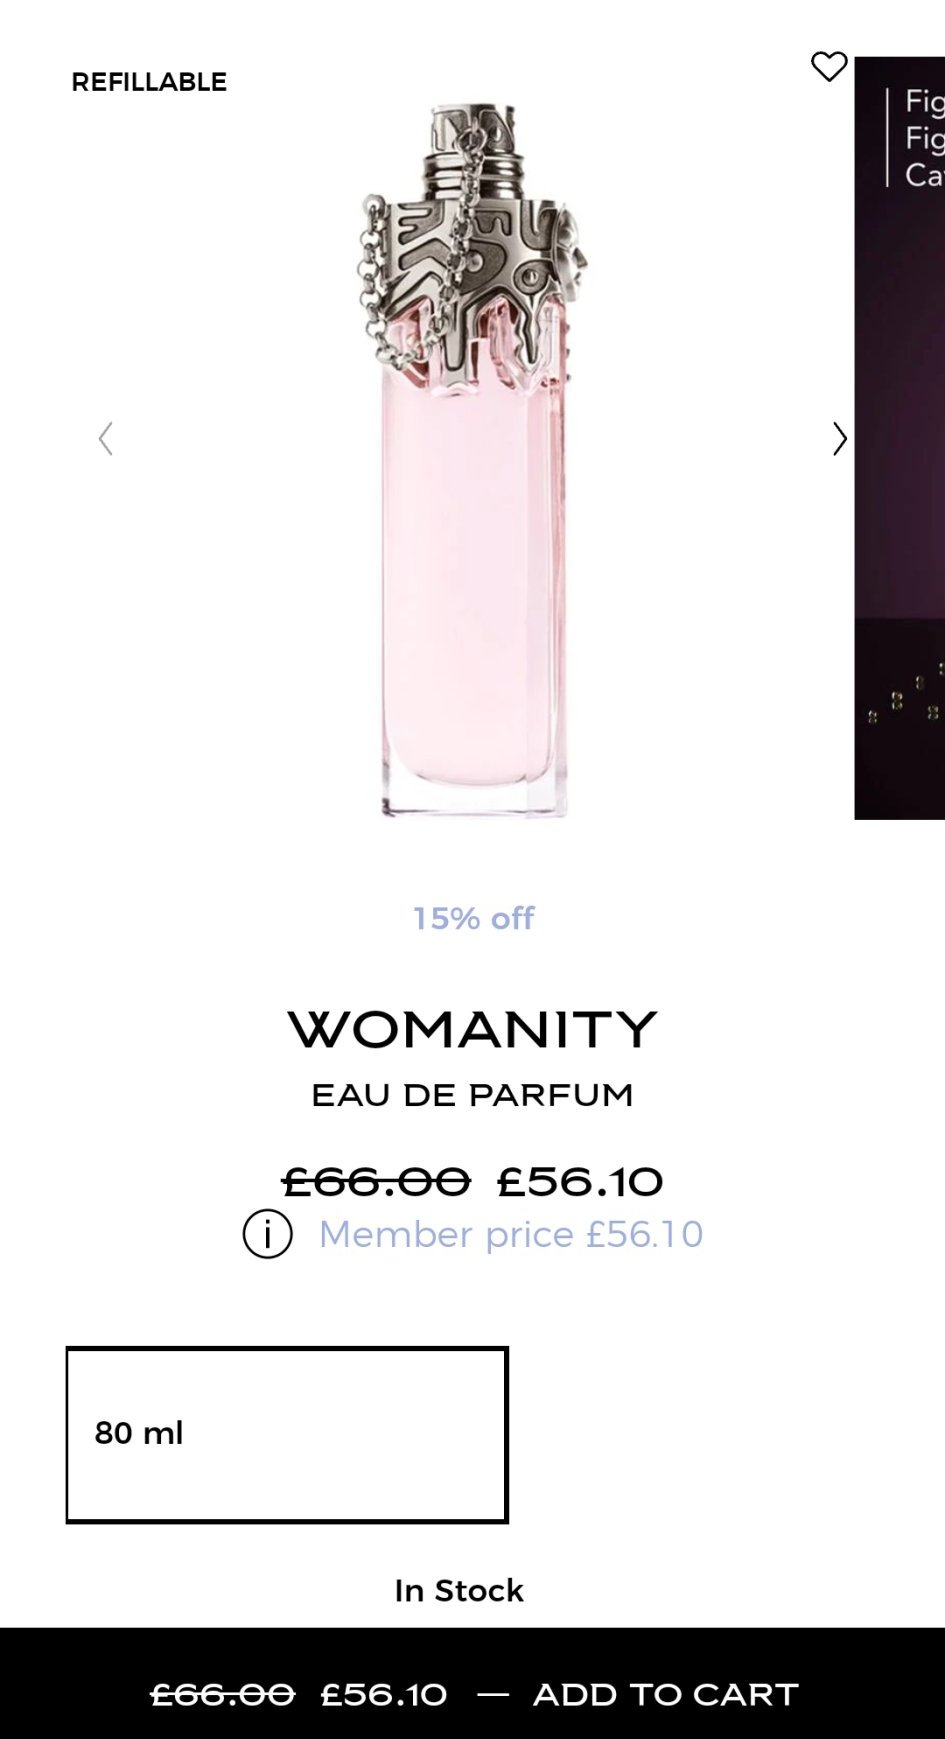Open the Member price £56.10 link
Screen dimensions: 945x1739
click(x=510, y=1234)
